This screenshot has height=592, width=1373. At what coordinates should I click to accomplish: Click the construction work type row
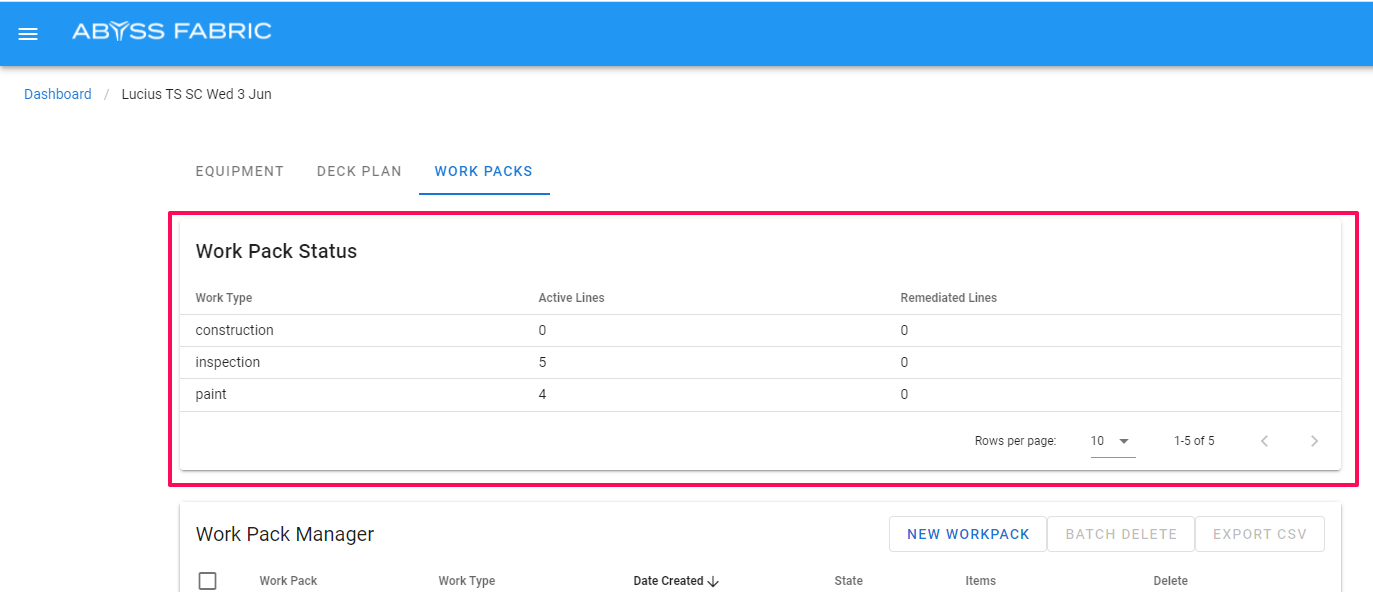[x=234, y=330]
